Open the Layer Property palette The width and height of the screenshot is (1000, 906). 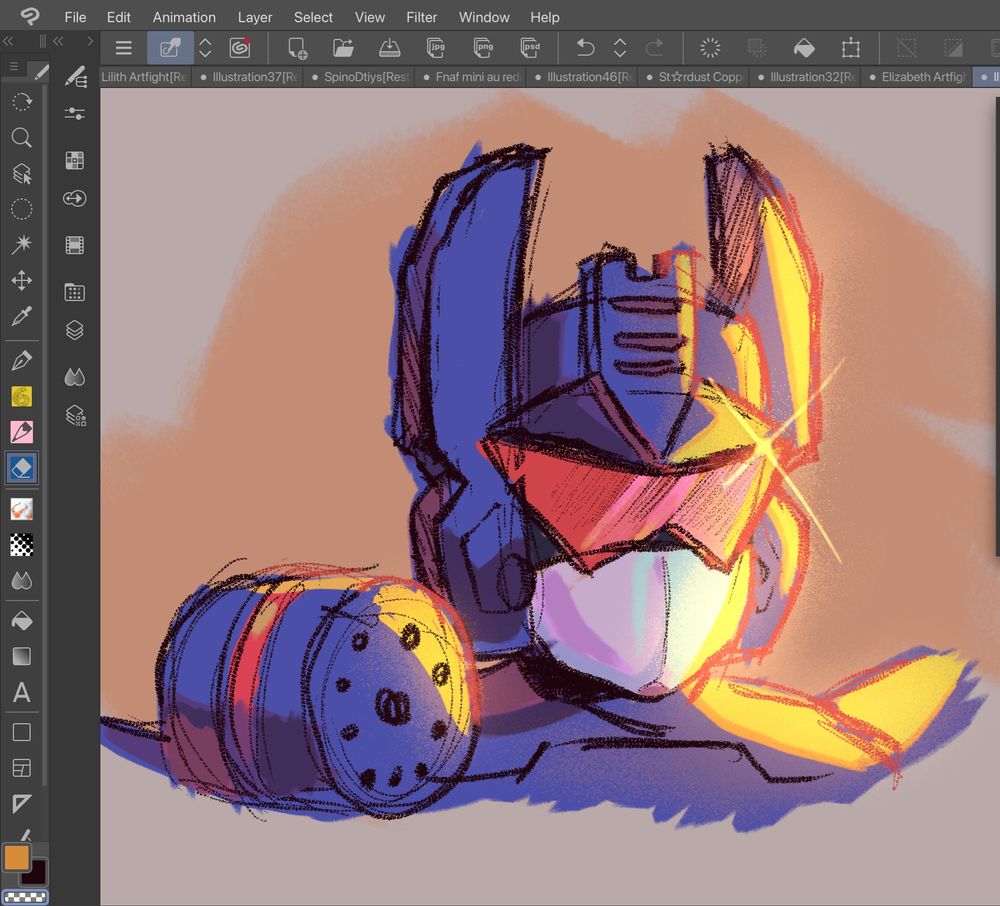coord(75,416)
